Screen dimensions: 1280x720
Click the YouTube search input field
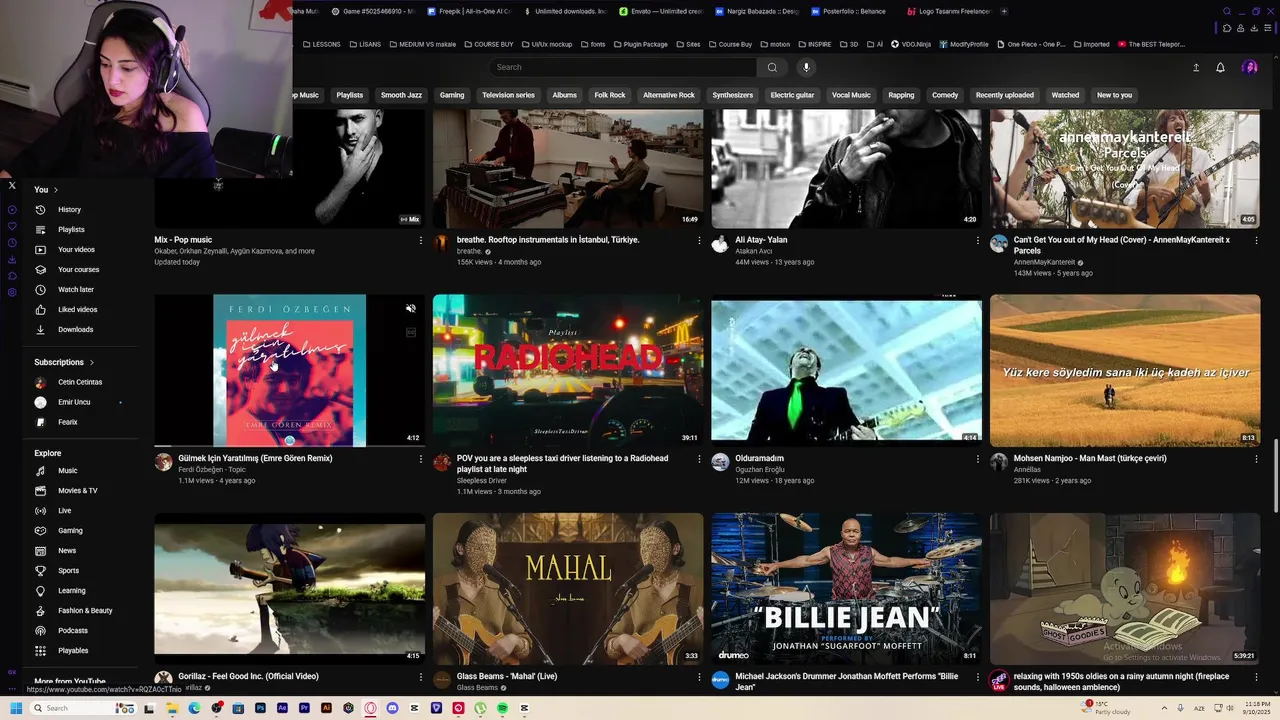click(x=623, y=67)
